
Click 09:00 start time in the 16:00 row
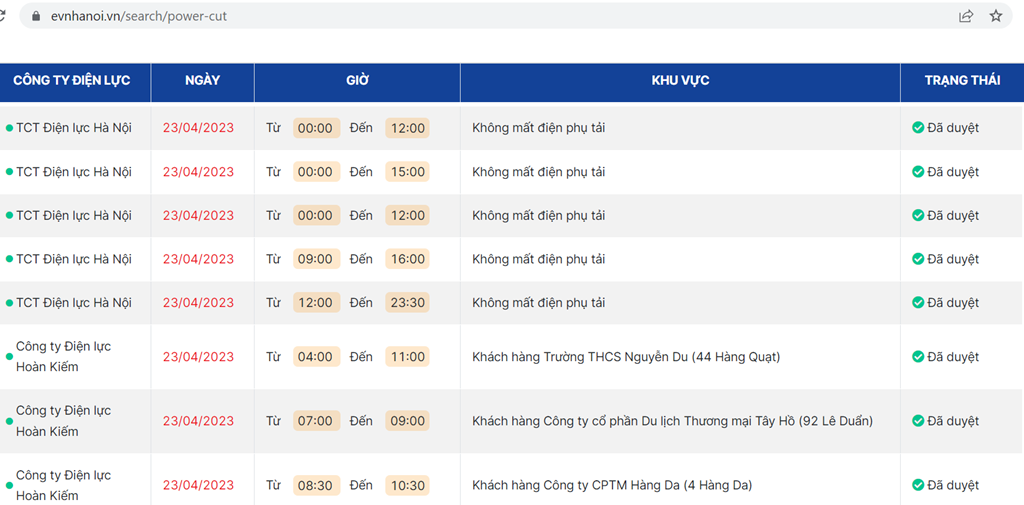coord(316,259)
